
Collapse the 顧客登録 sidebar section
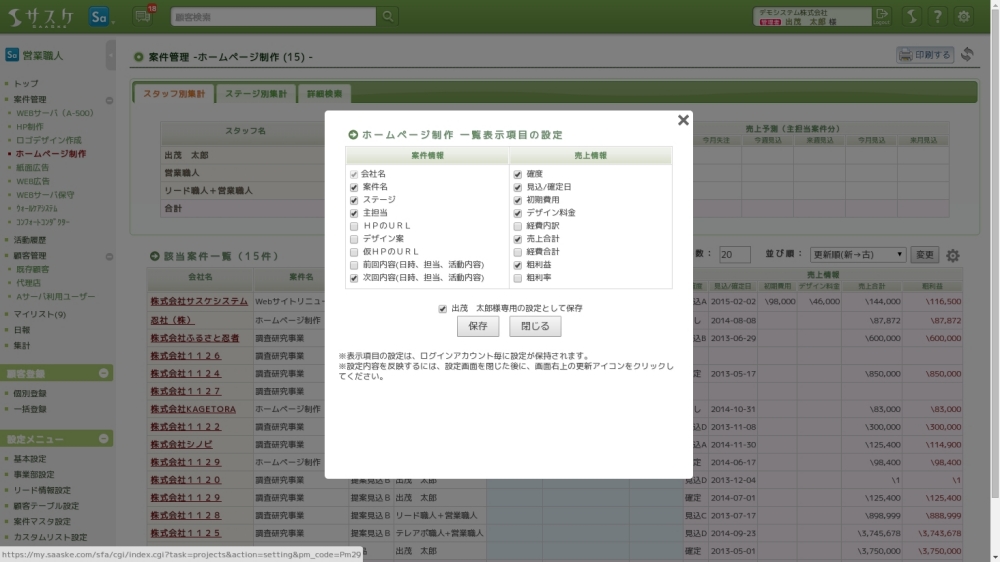[105, 374]
